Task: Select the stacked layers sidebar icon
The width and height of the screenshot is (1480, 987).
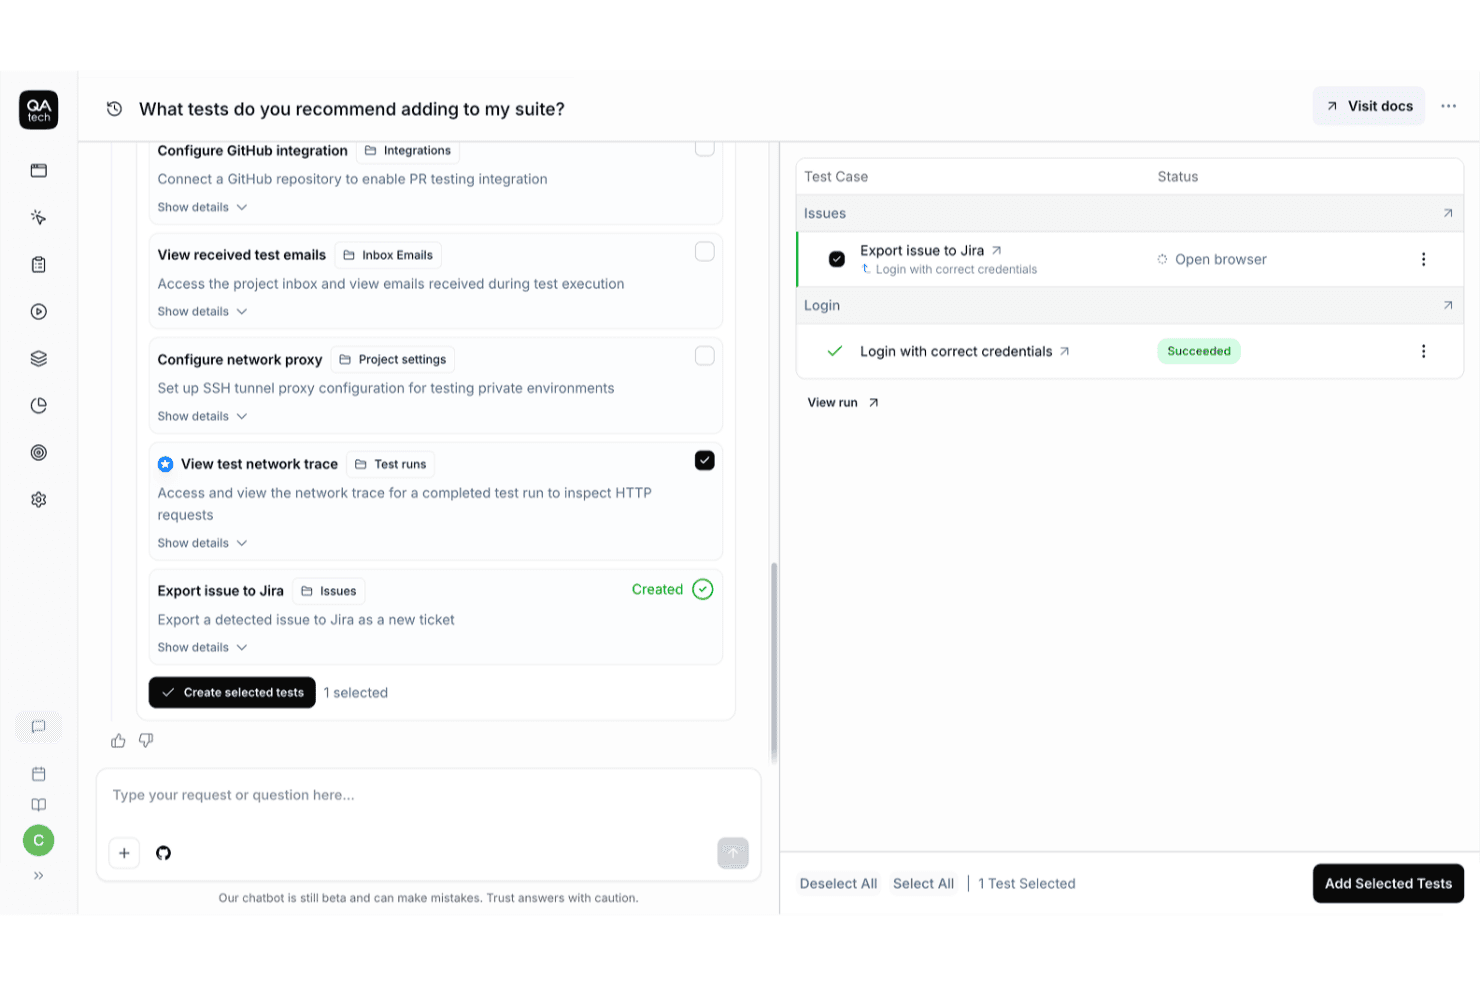Action: coord(39,359)
